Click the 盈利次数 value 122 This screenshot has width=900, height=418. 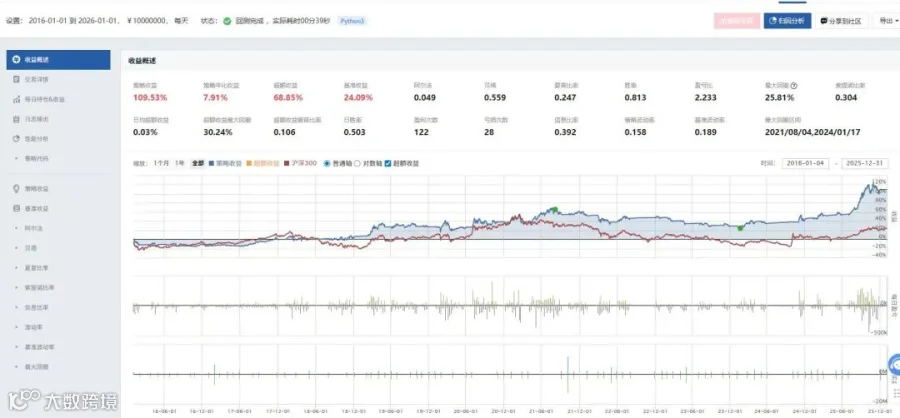(x=422, y=132)
